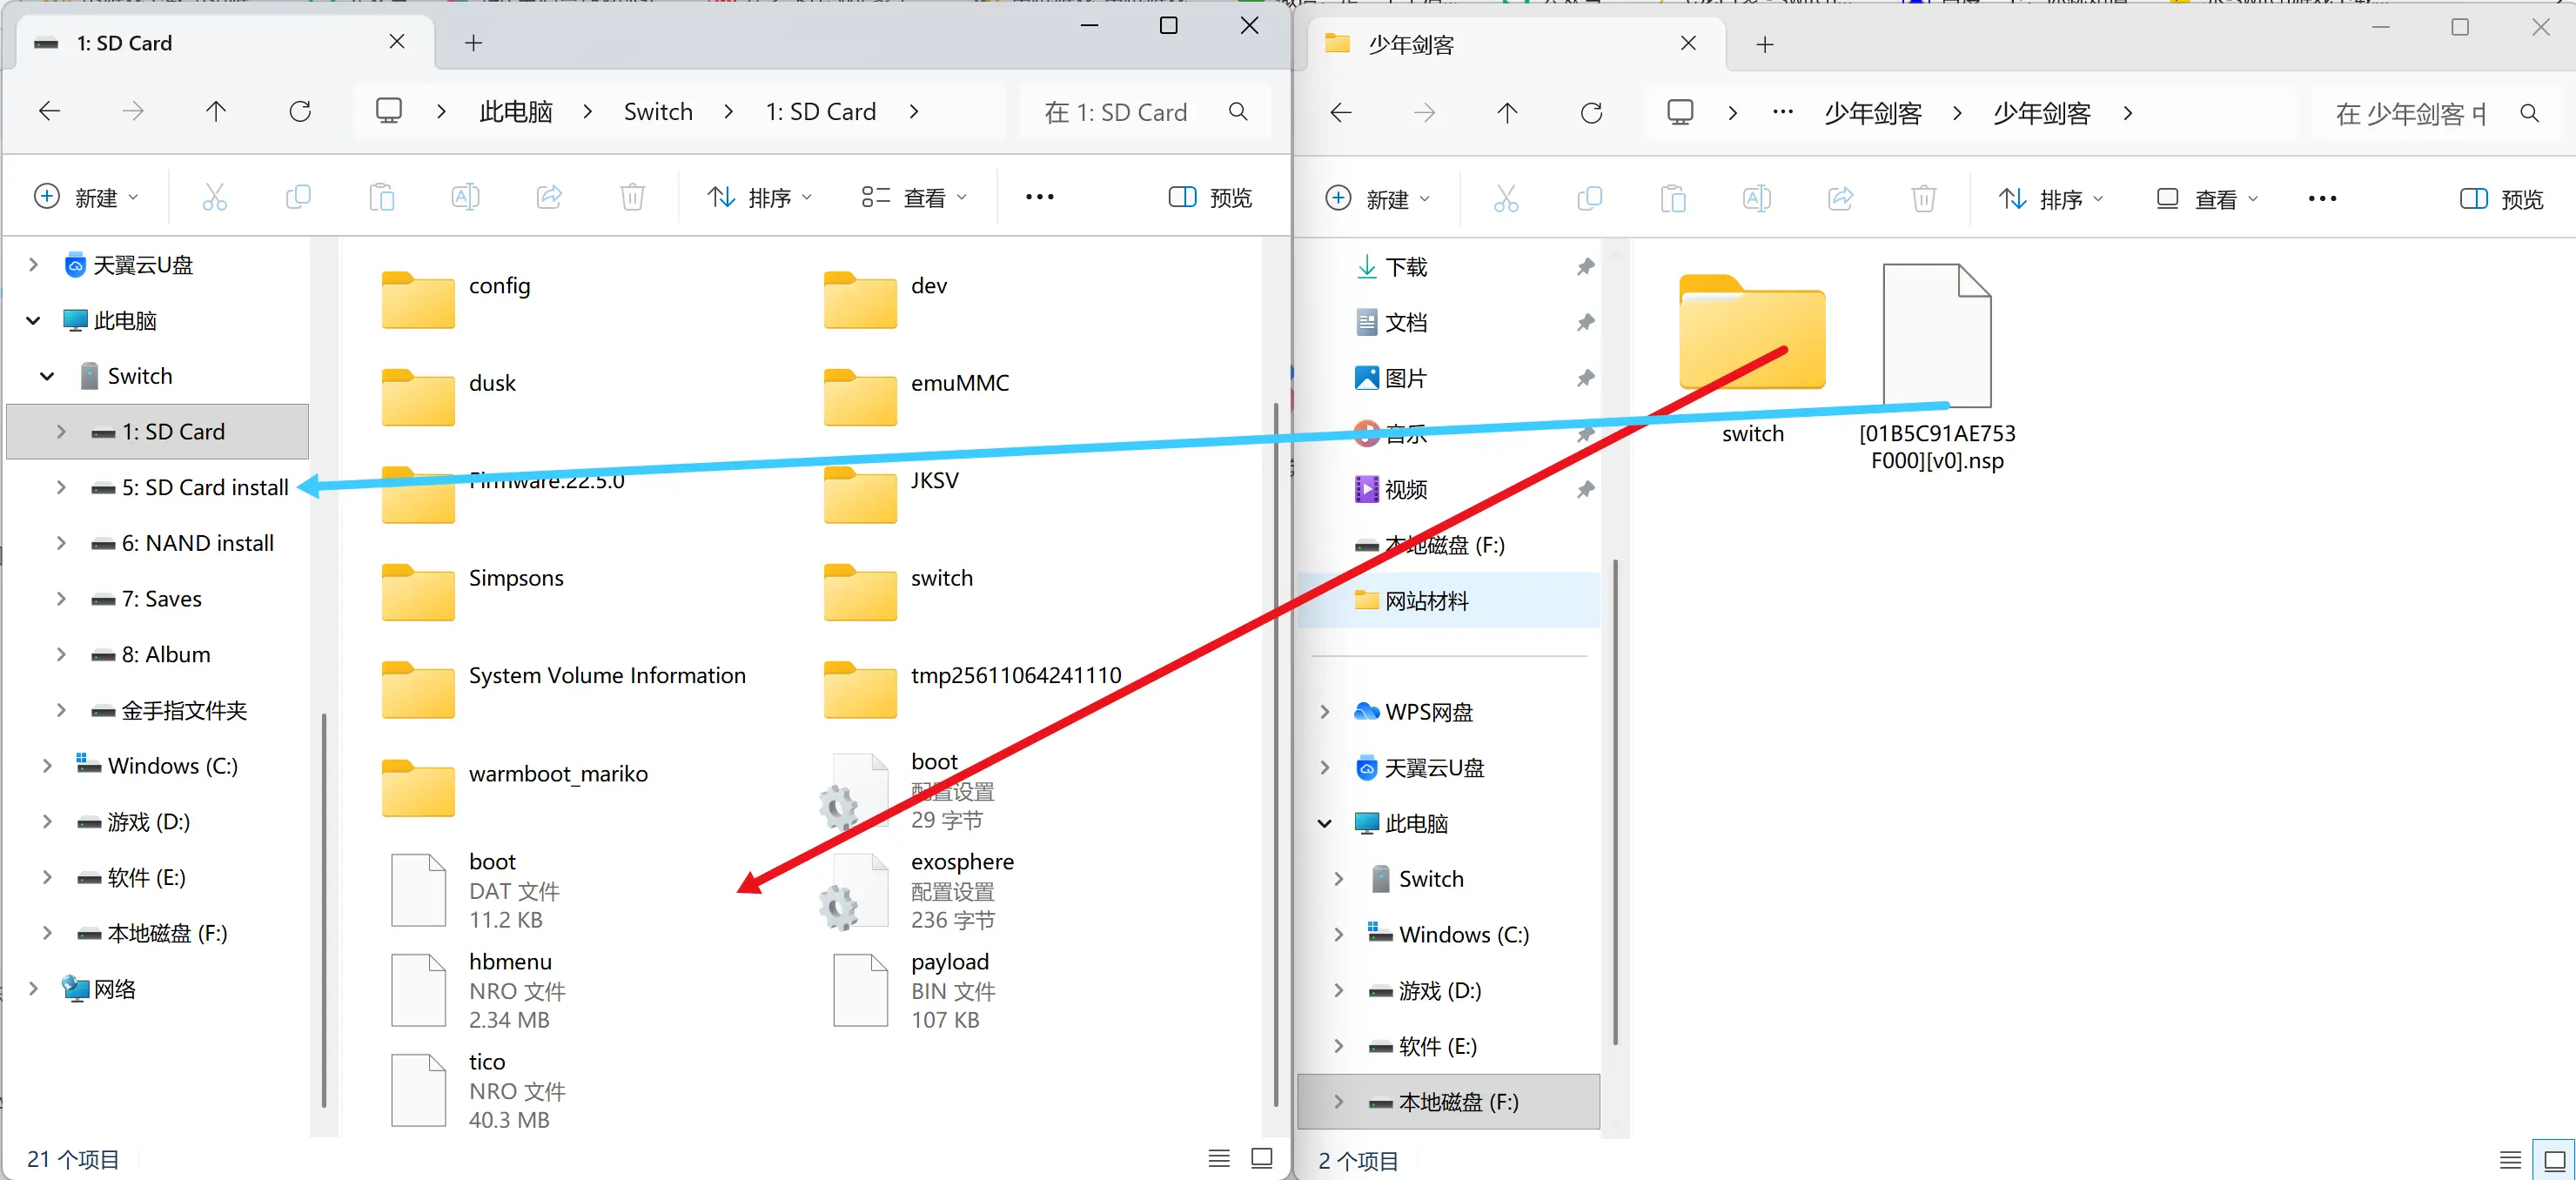
Task: Select 7: Saves in left tree
Action: coord(158,599)
